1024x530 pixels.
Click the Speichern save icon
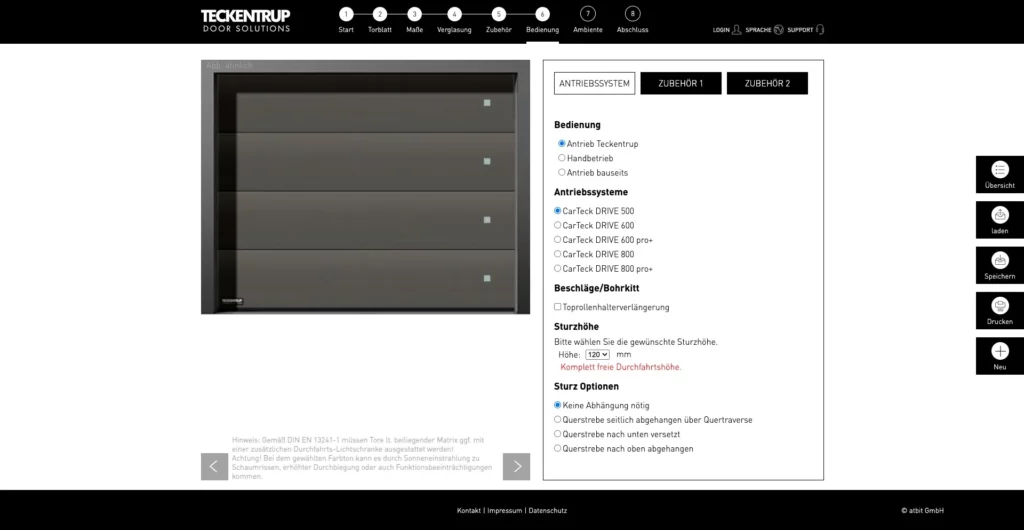coord(999,263)
